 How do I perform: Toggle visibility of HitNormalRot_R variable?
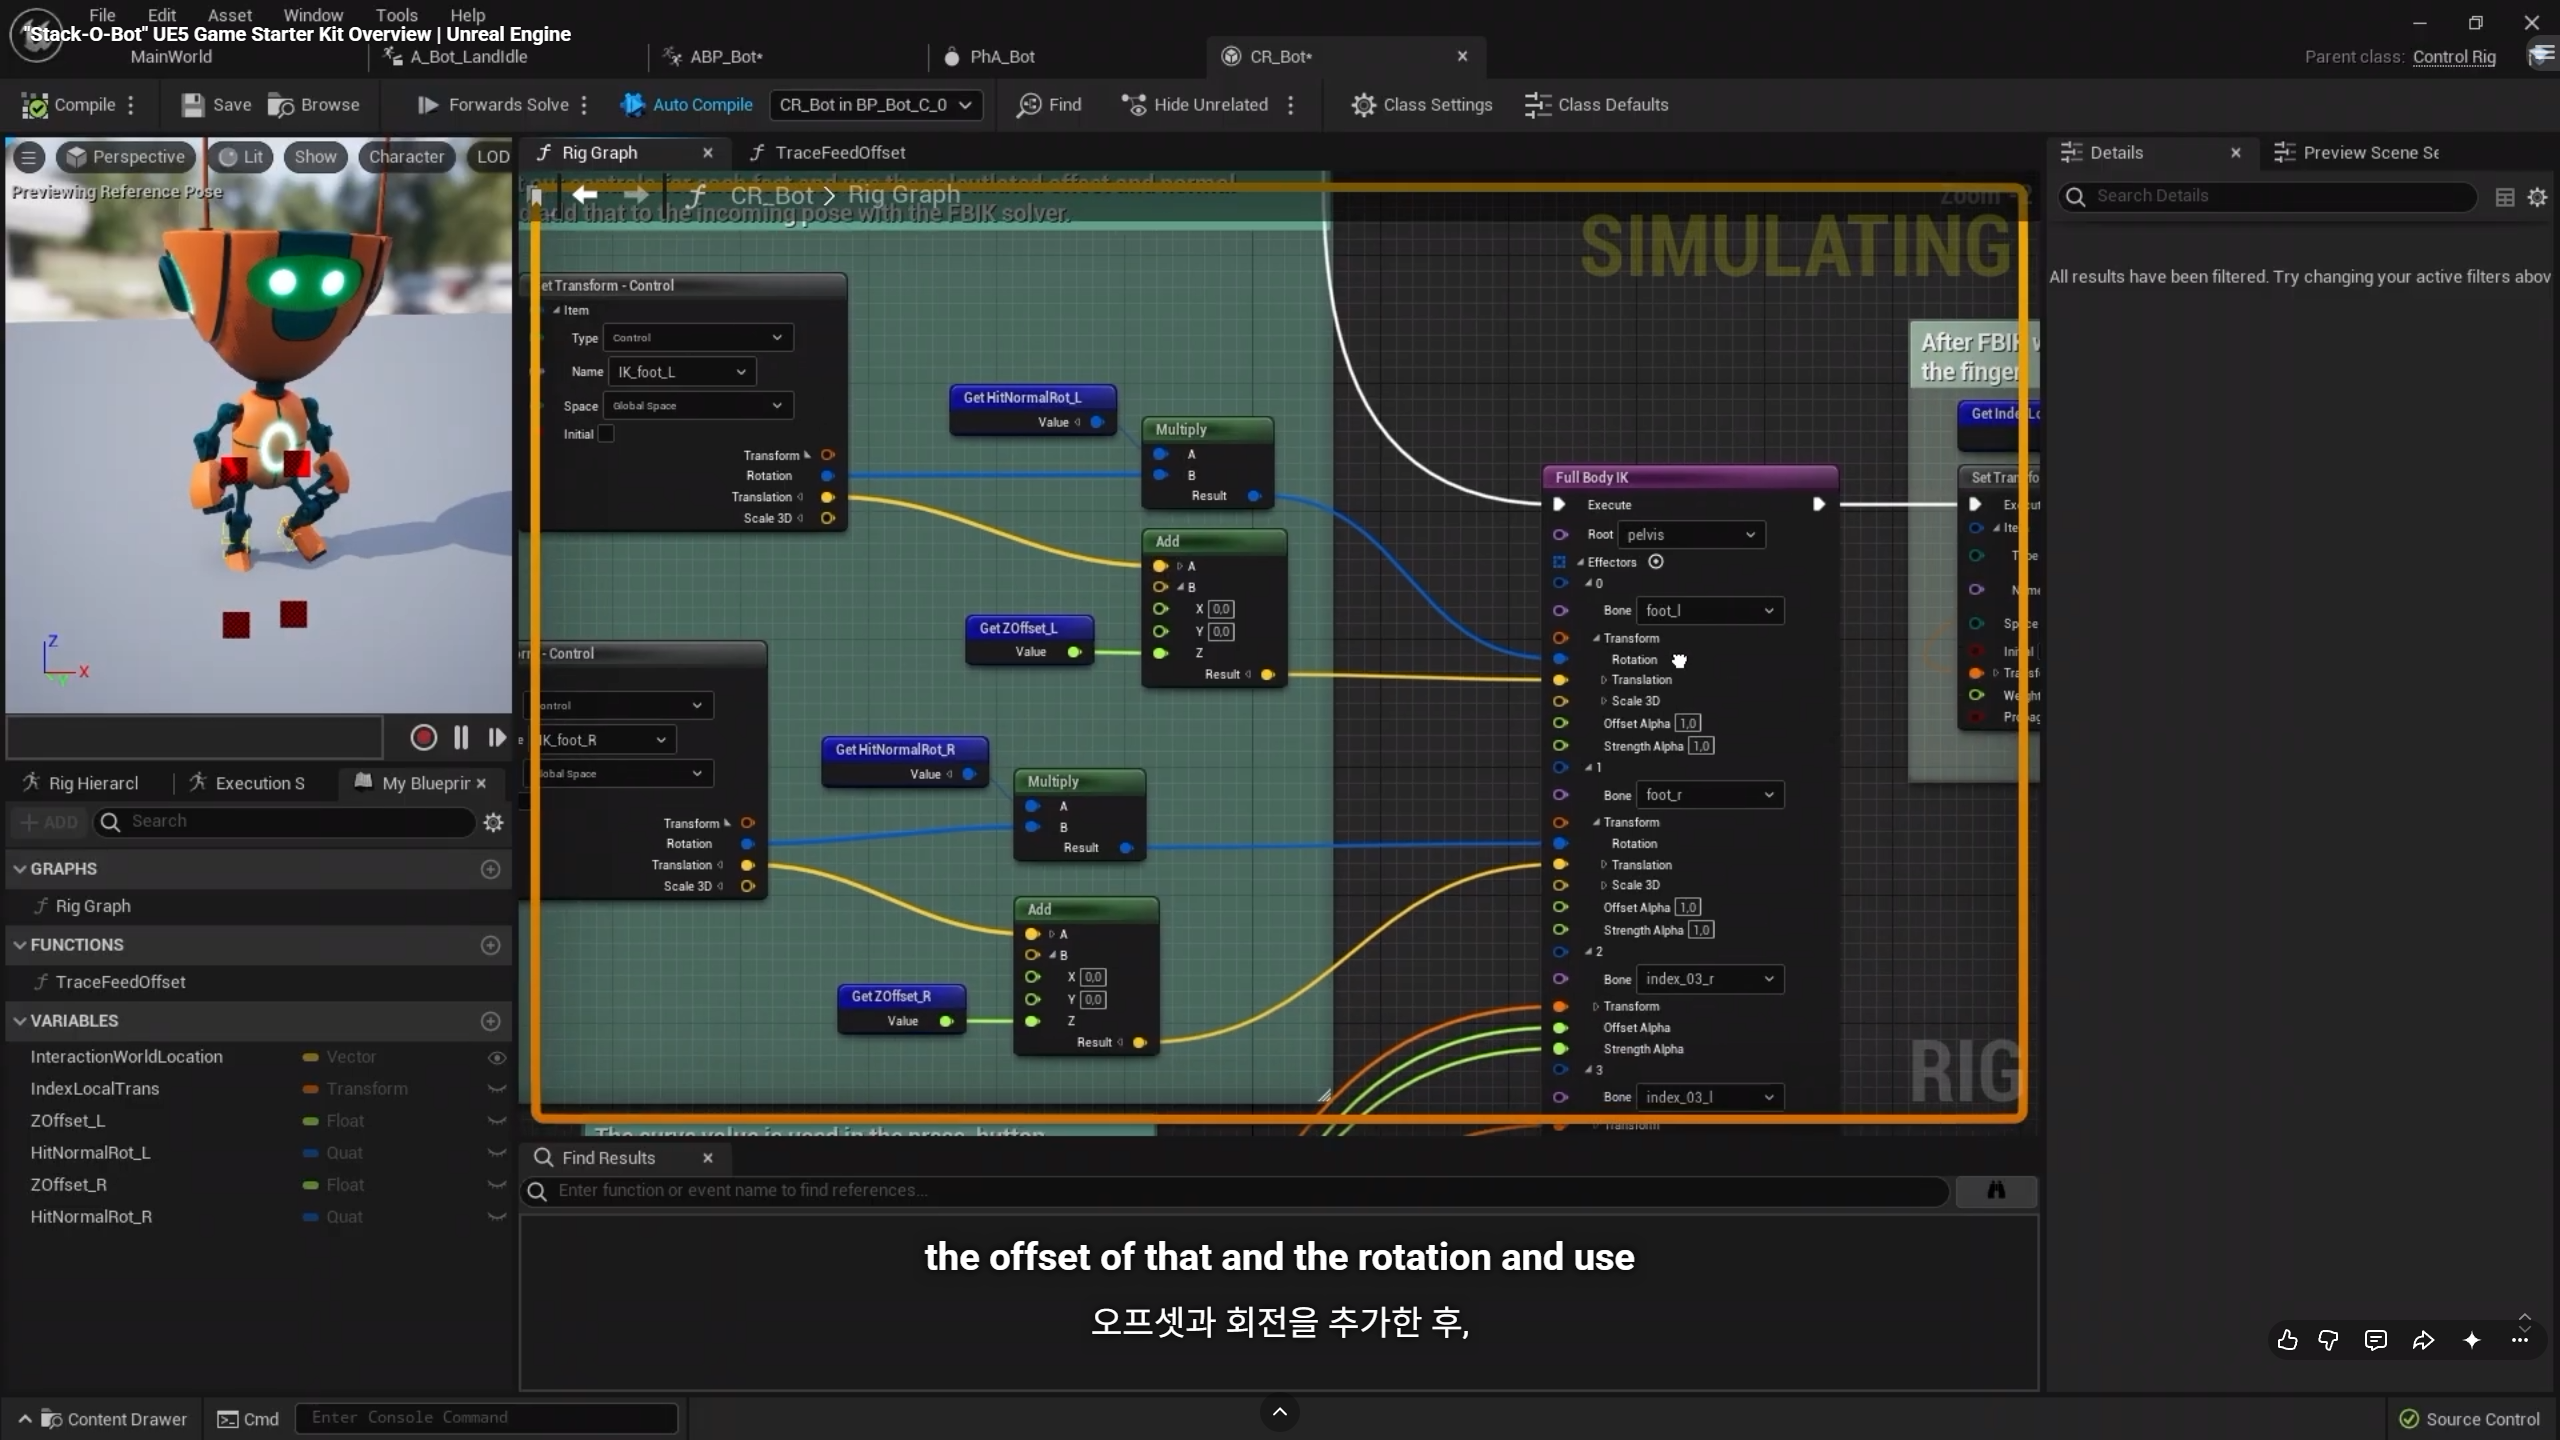(x=496, y=1217)
